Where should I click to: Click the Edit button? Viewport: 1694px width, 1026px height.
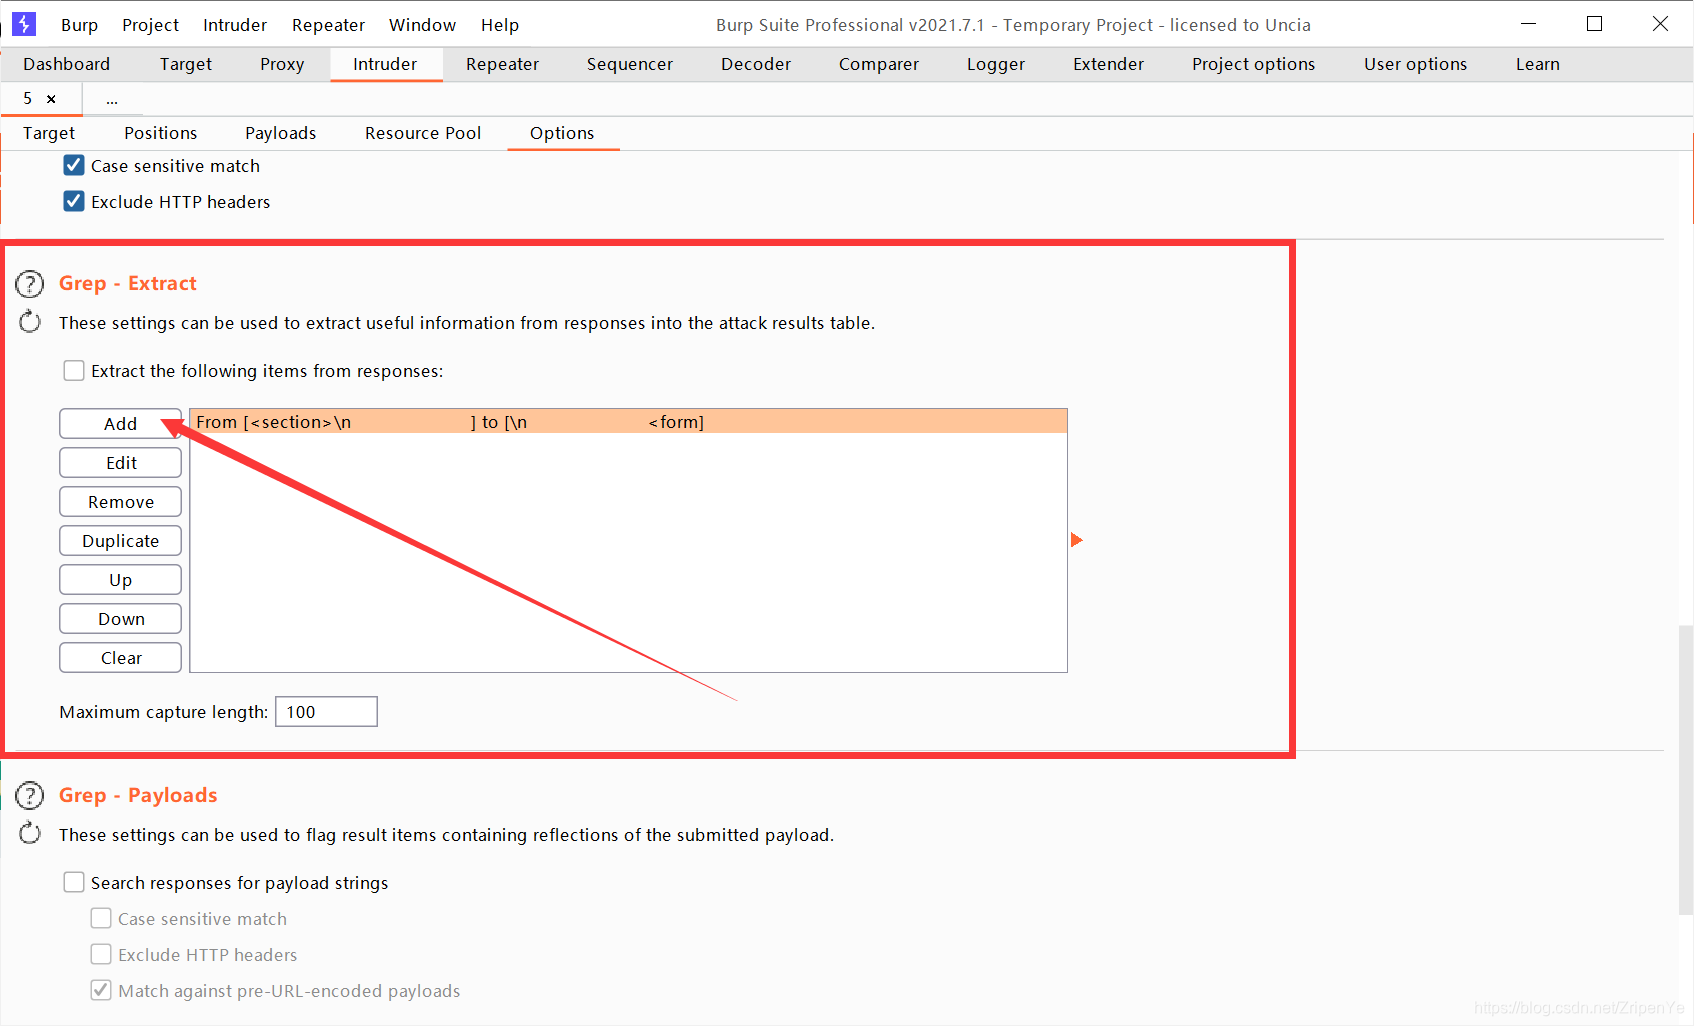(120, 463)
